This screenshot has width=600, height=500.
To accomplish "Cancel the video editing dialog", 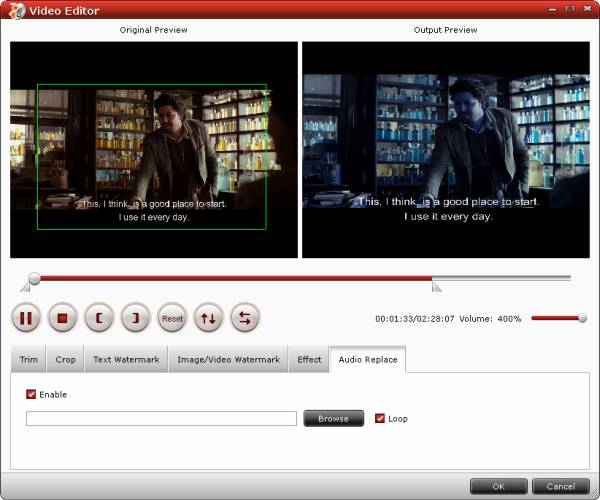I will 561,486.
